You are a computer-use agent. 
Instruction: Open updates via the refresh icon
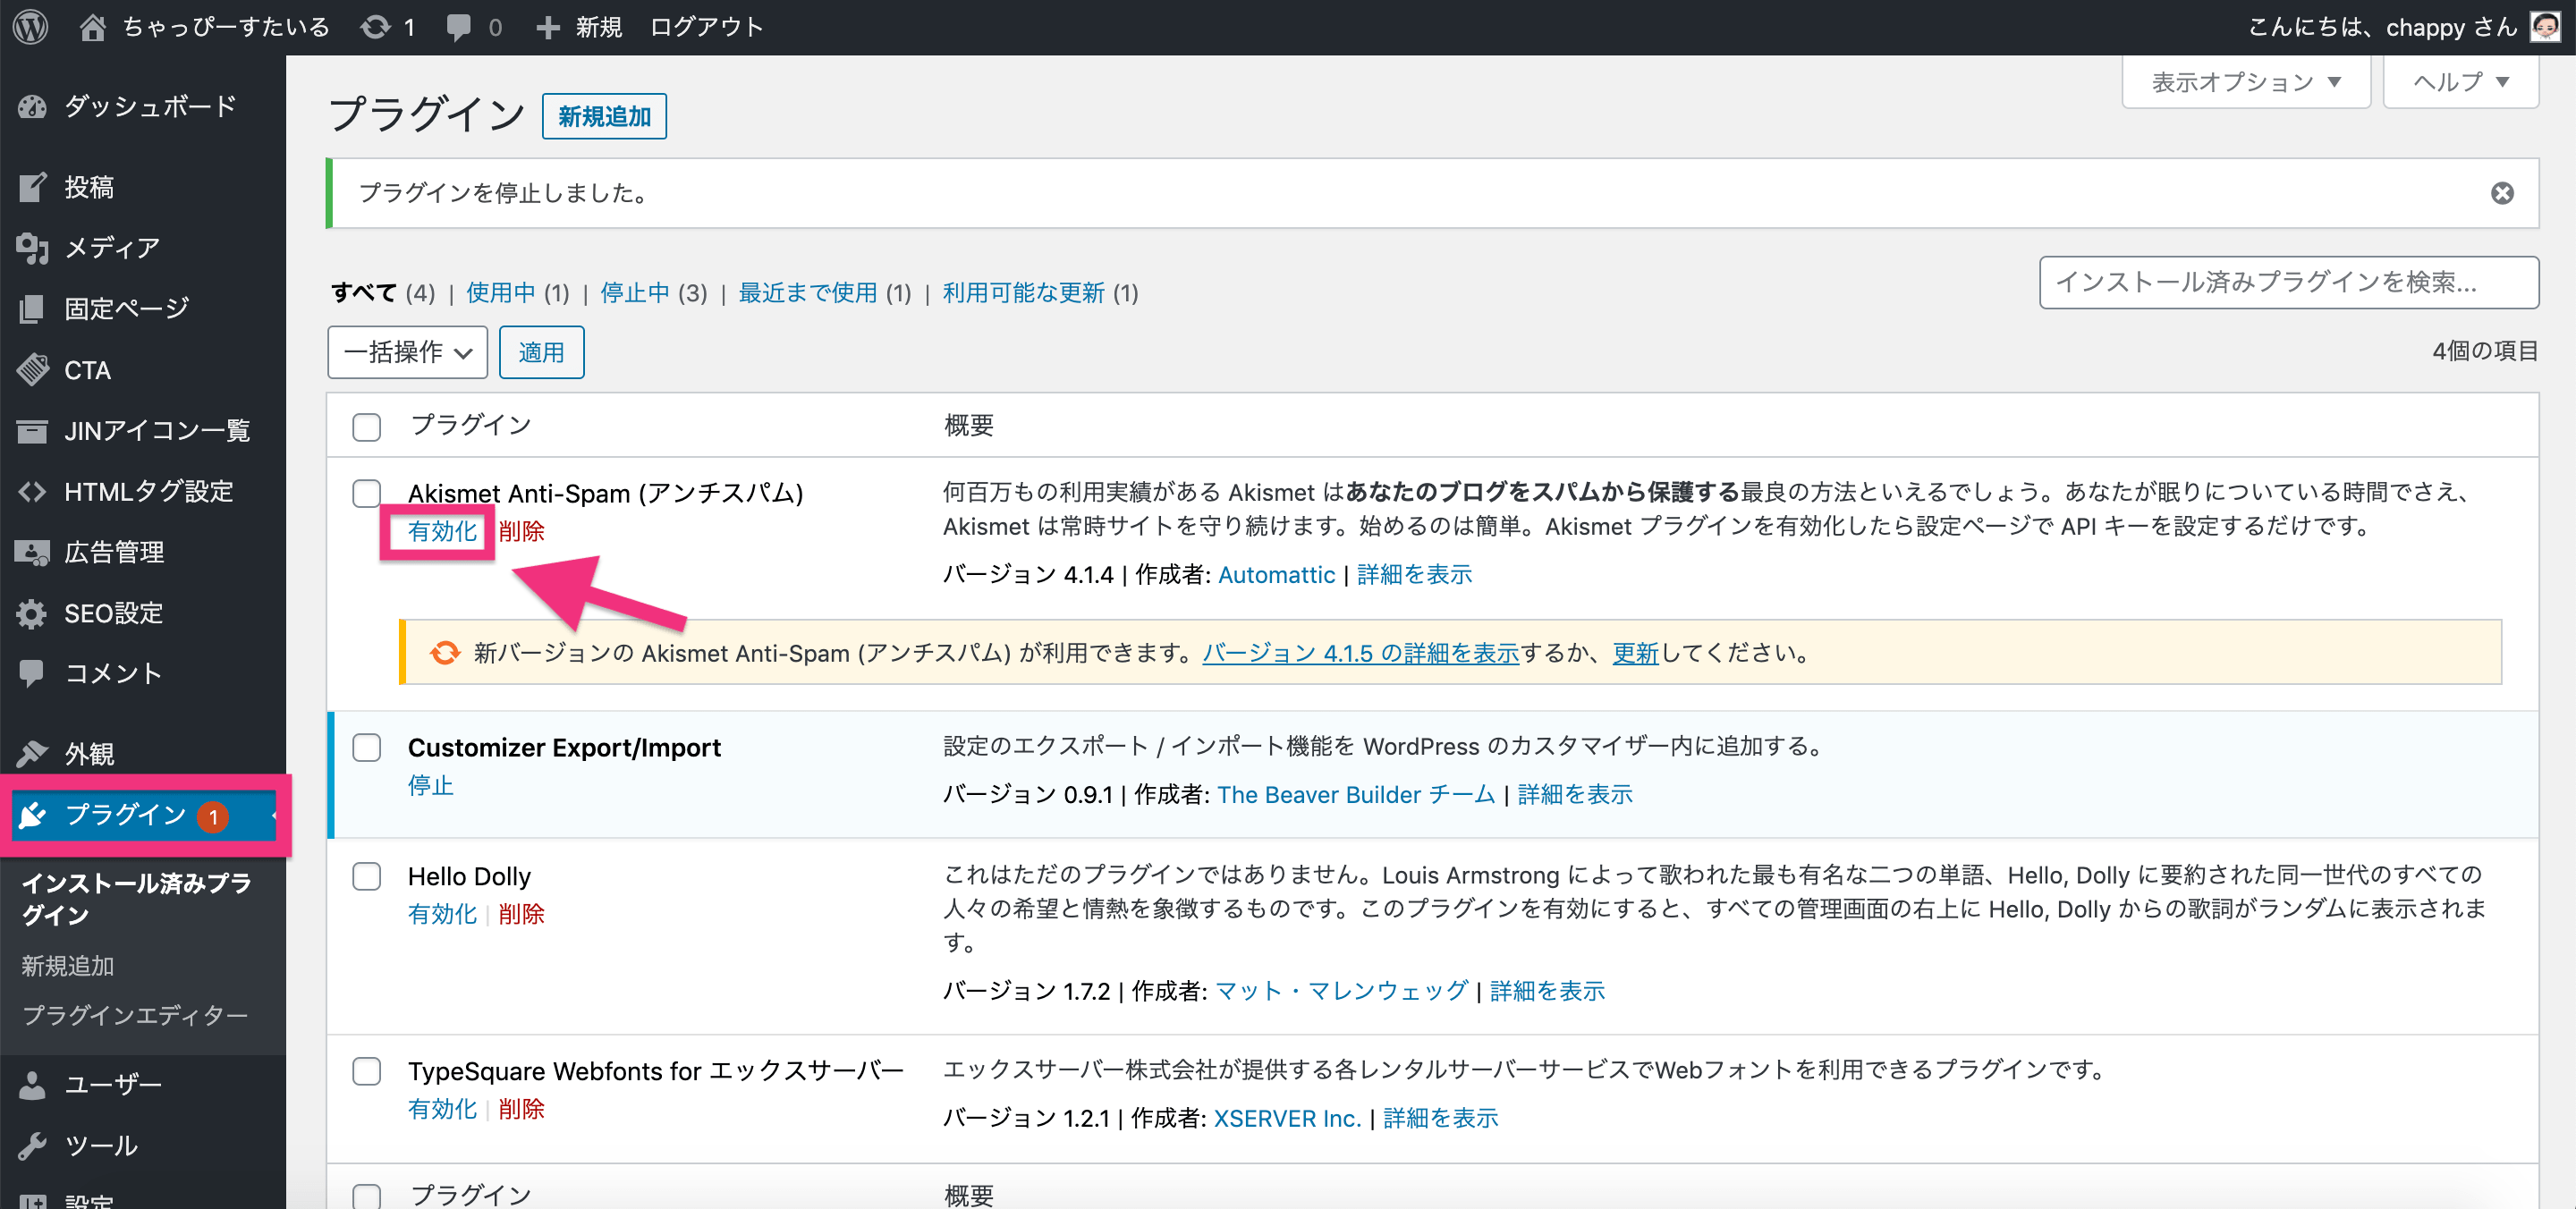(x=376, y=27)
